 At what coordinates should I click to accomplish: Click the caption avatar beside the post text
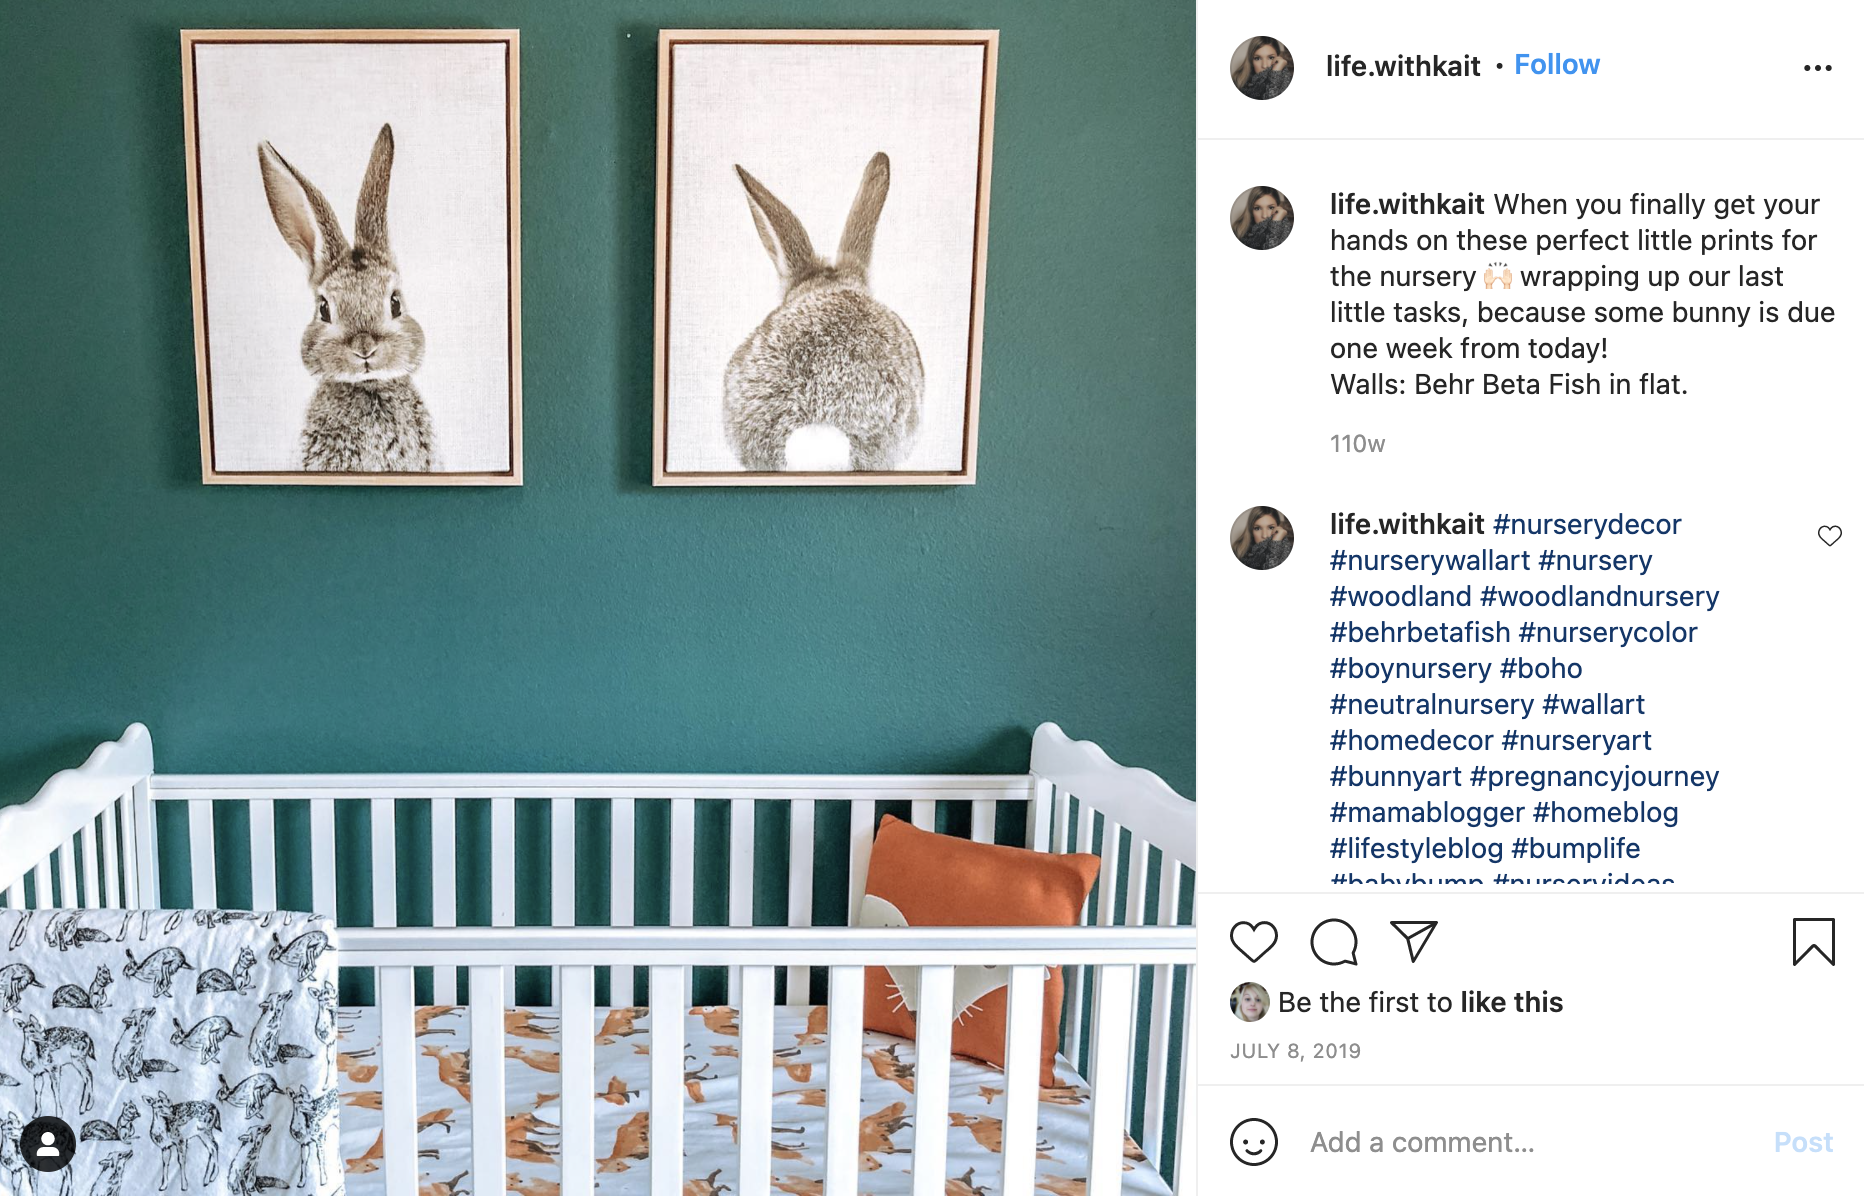(x=1262, y=218)
